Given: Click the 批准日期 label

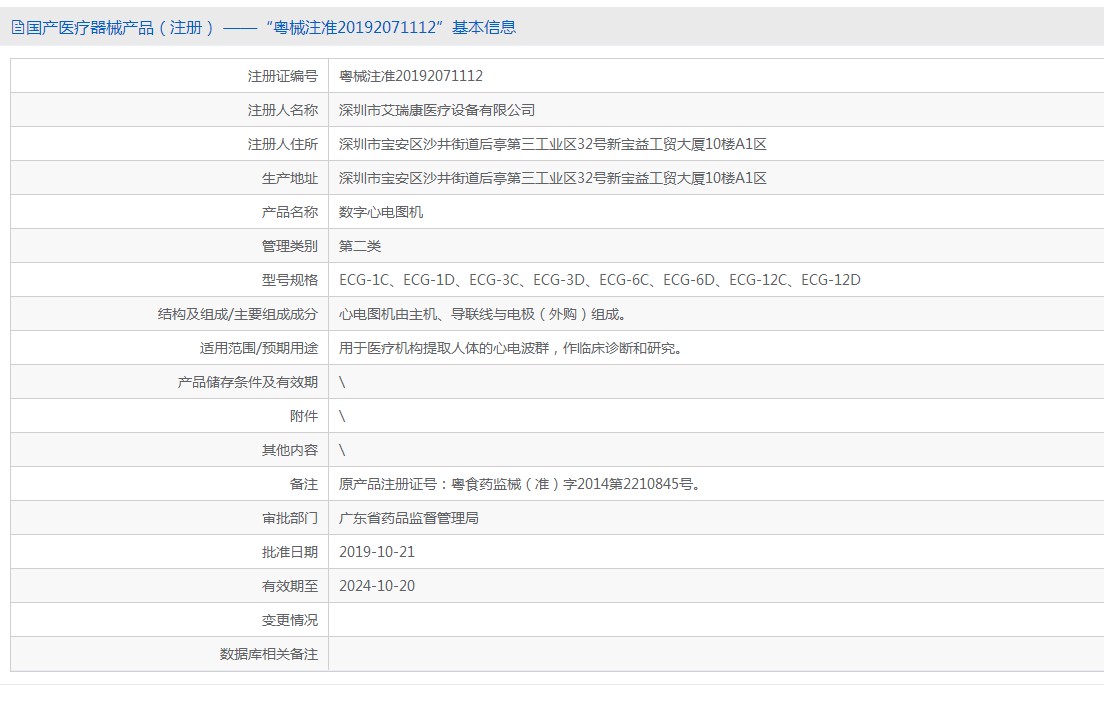Looking at the screenshot, I should [x=289, y=552].
